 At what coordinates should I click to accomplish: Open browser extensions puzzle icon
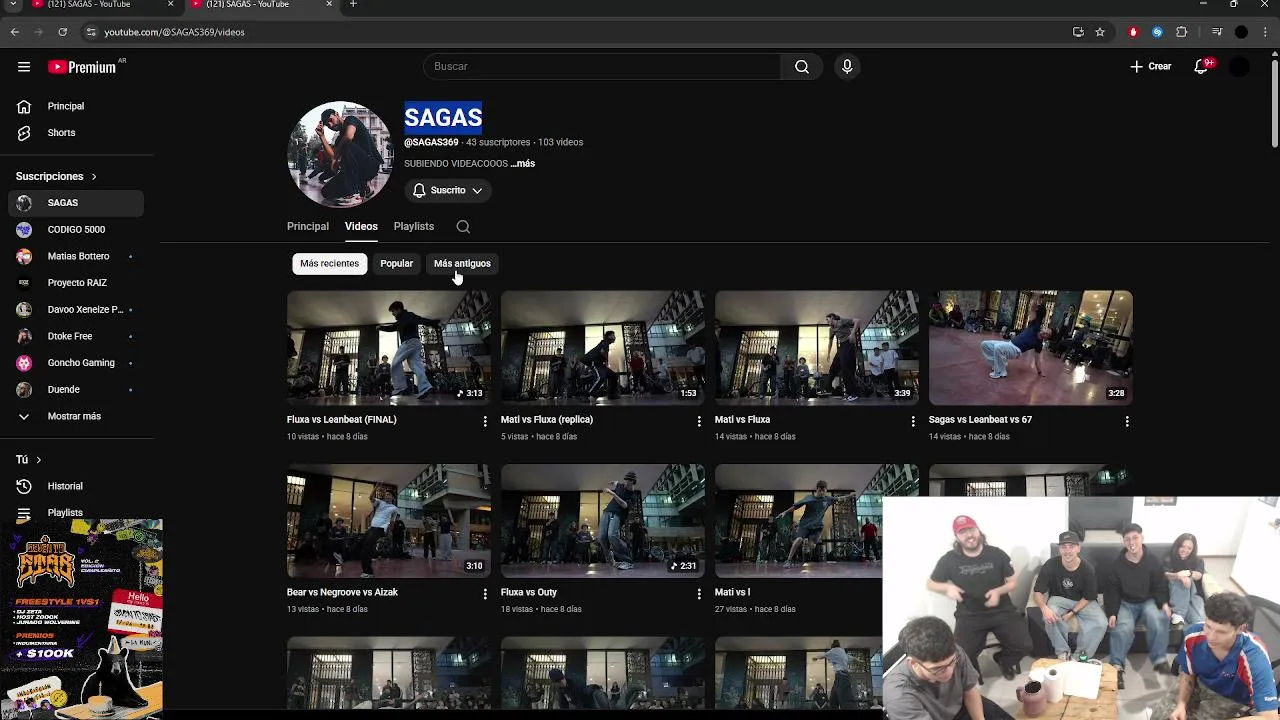1181,32
